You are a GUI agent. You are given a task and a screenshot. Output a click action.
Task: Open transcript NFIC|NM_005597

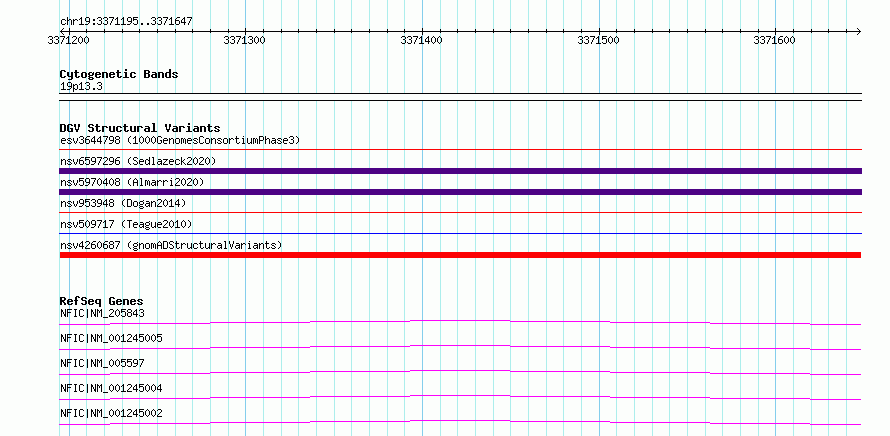point(102,363)
